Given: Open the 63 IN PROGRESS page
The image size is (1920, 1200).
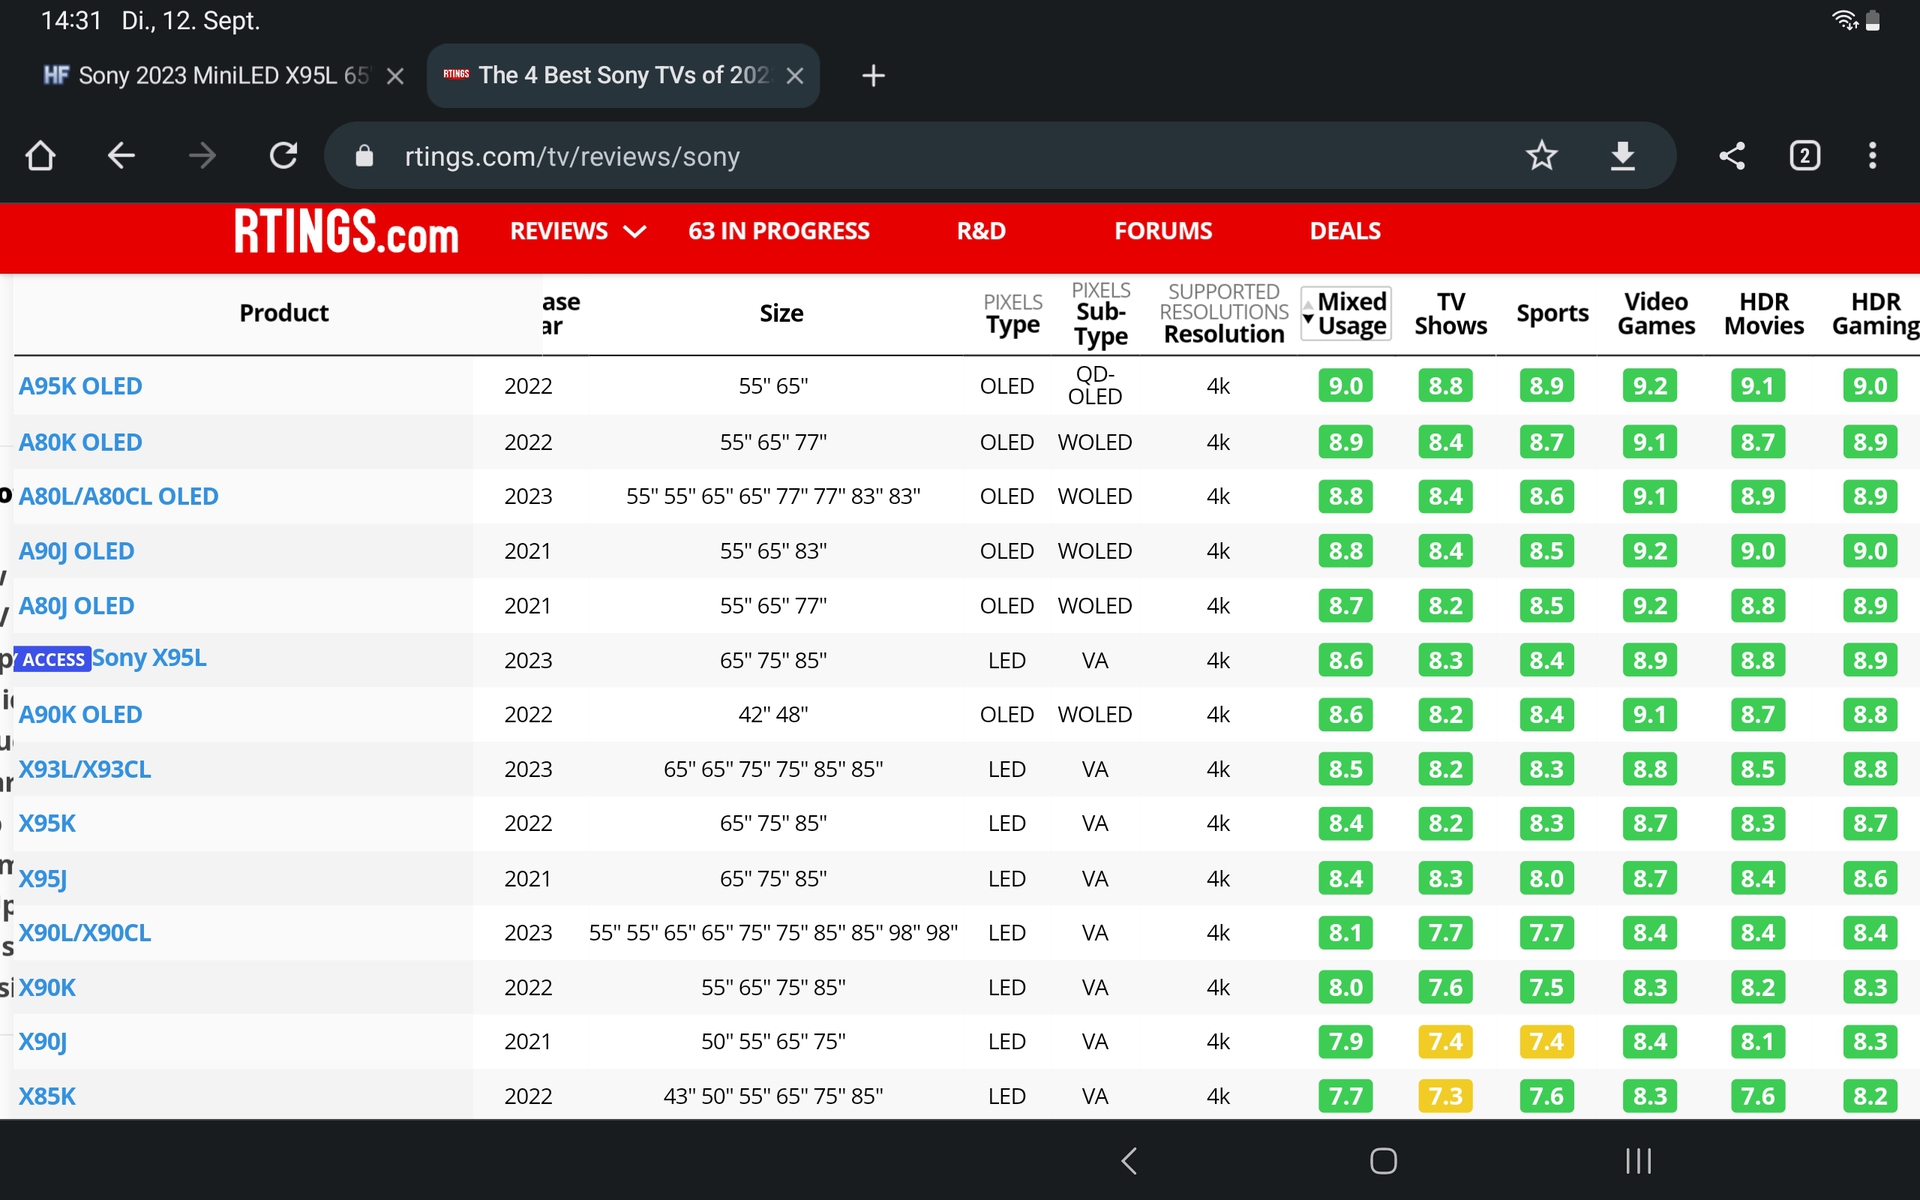Looking at the screenshot, I should [778, 232].
